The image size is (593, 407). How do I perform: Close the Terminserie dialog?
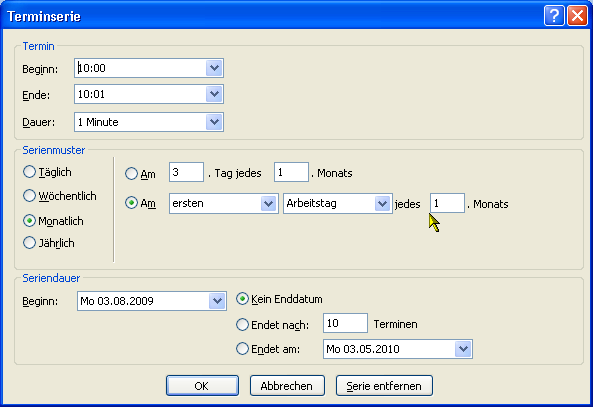pyautogui.click(x=577, y=16)
